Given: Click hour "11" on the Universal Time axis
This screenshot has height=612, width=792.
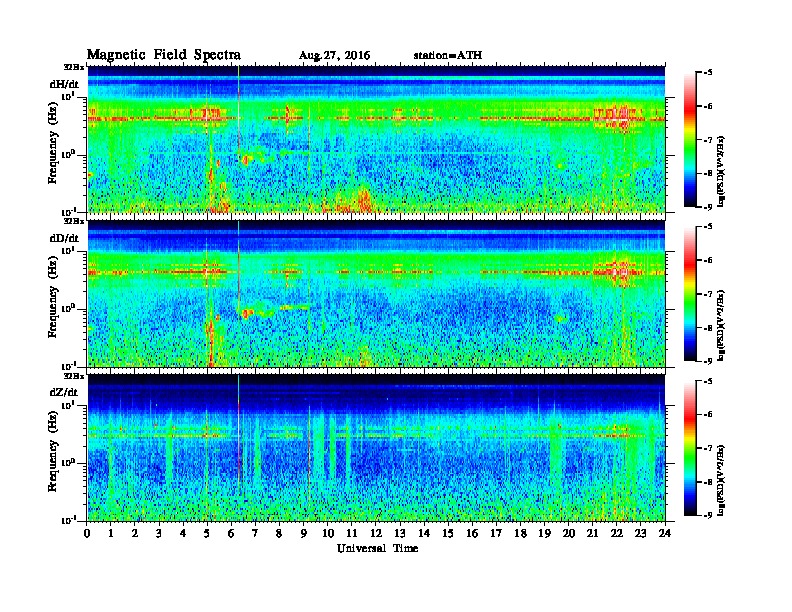Looking at the screenshot, I should pos(352,533).
